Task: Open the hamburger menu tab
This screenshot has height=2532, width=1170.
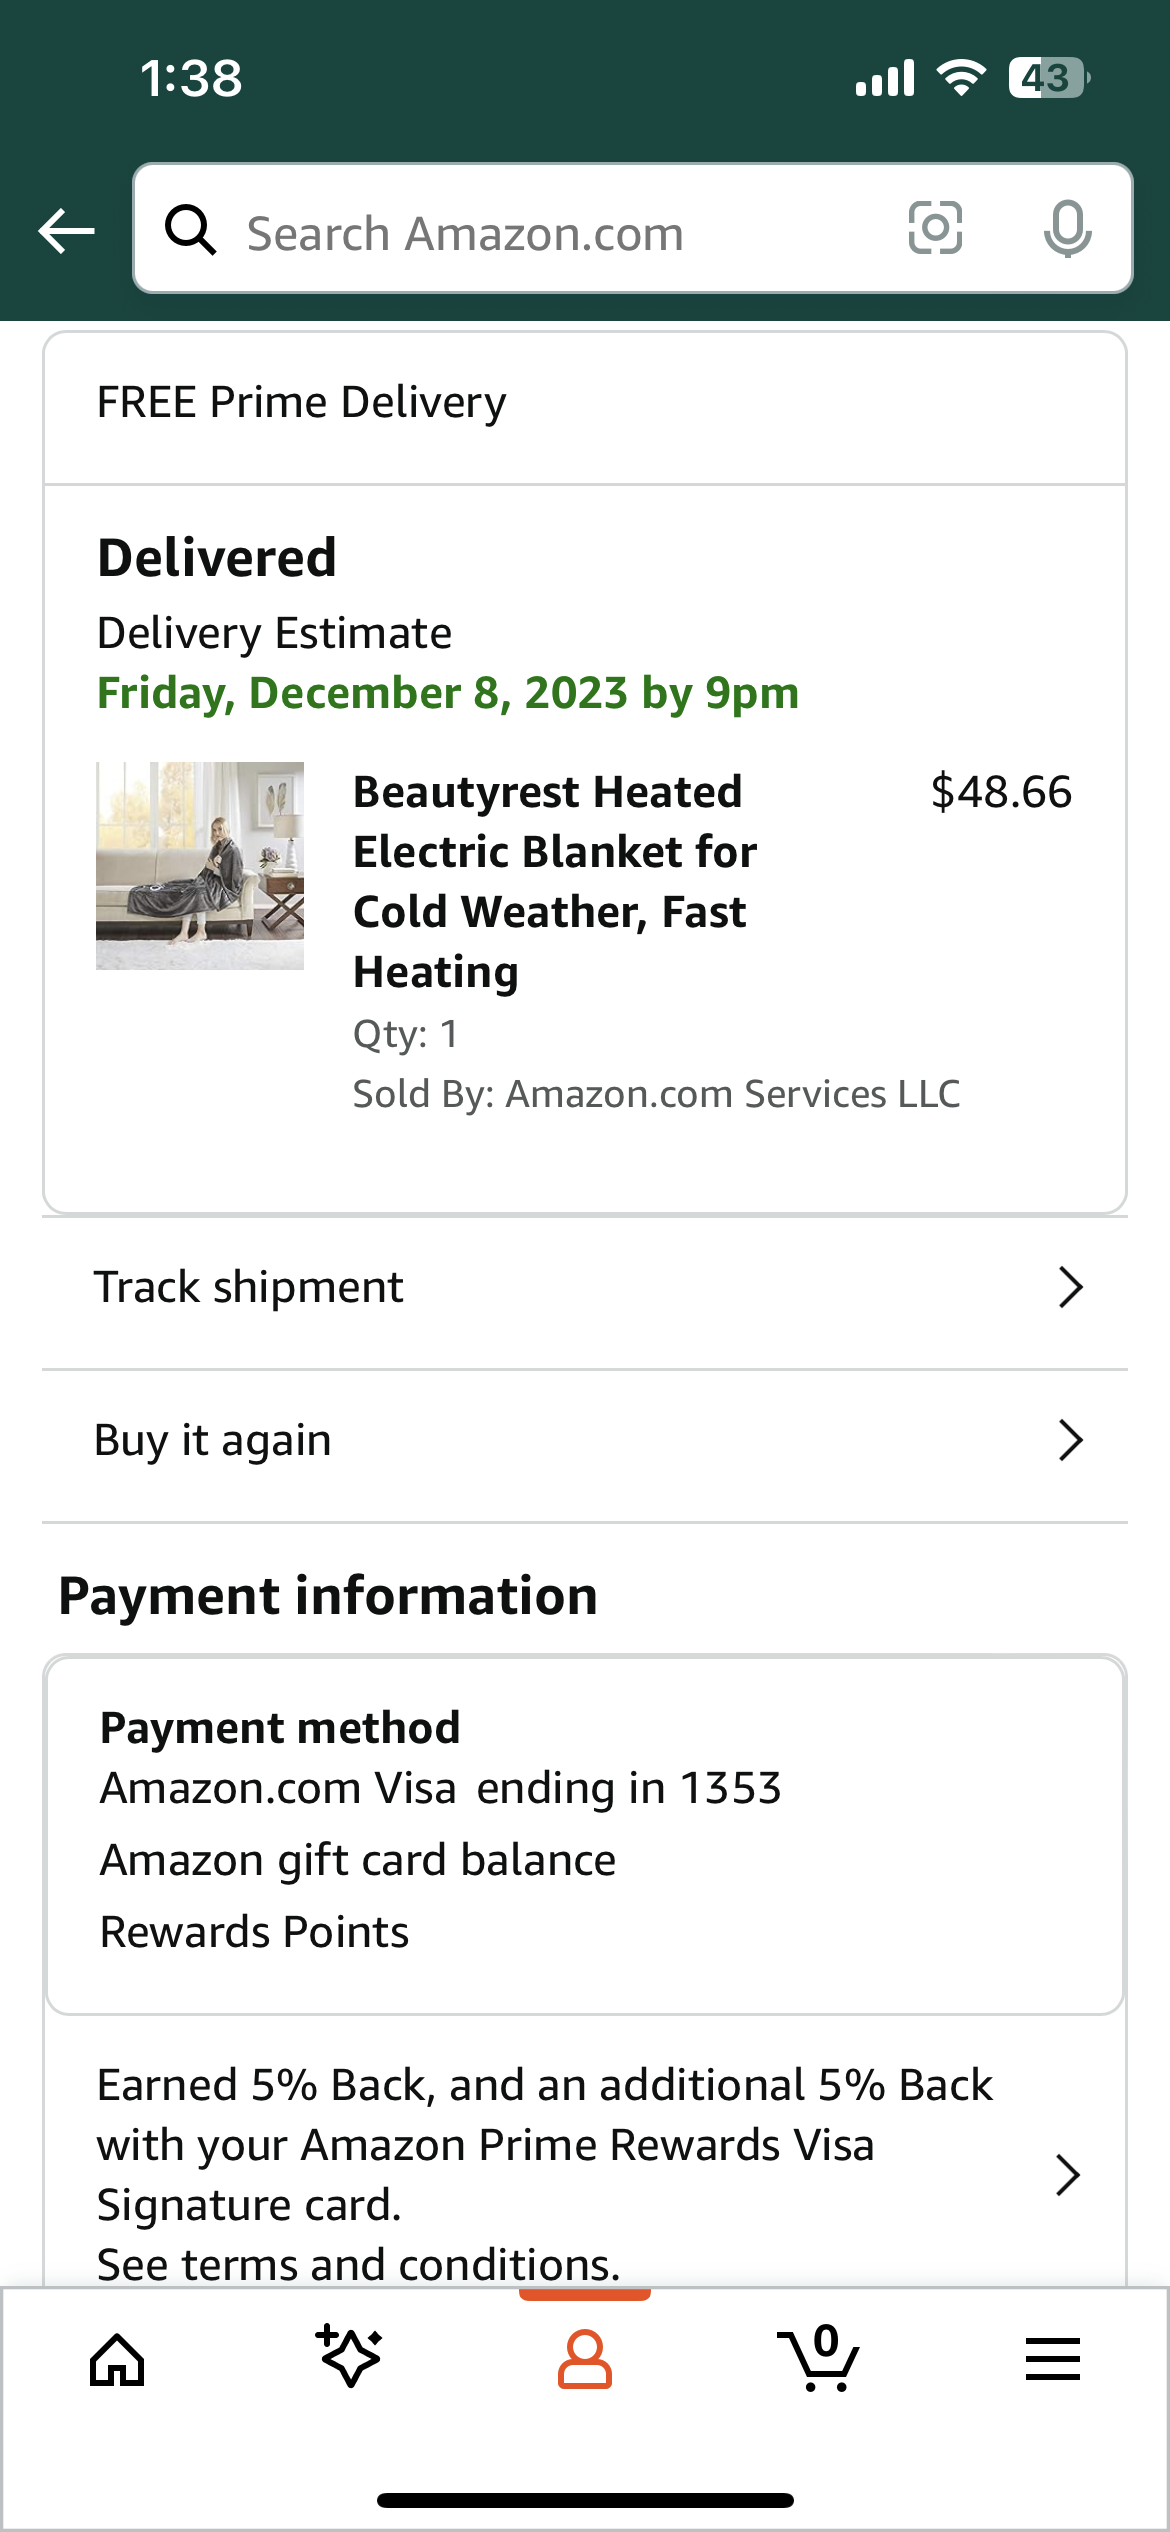Action: click(1053, 2359)
